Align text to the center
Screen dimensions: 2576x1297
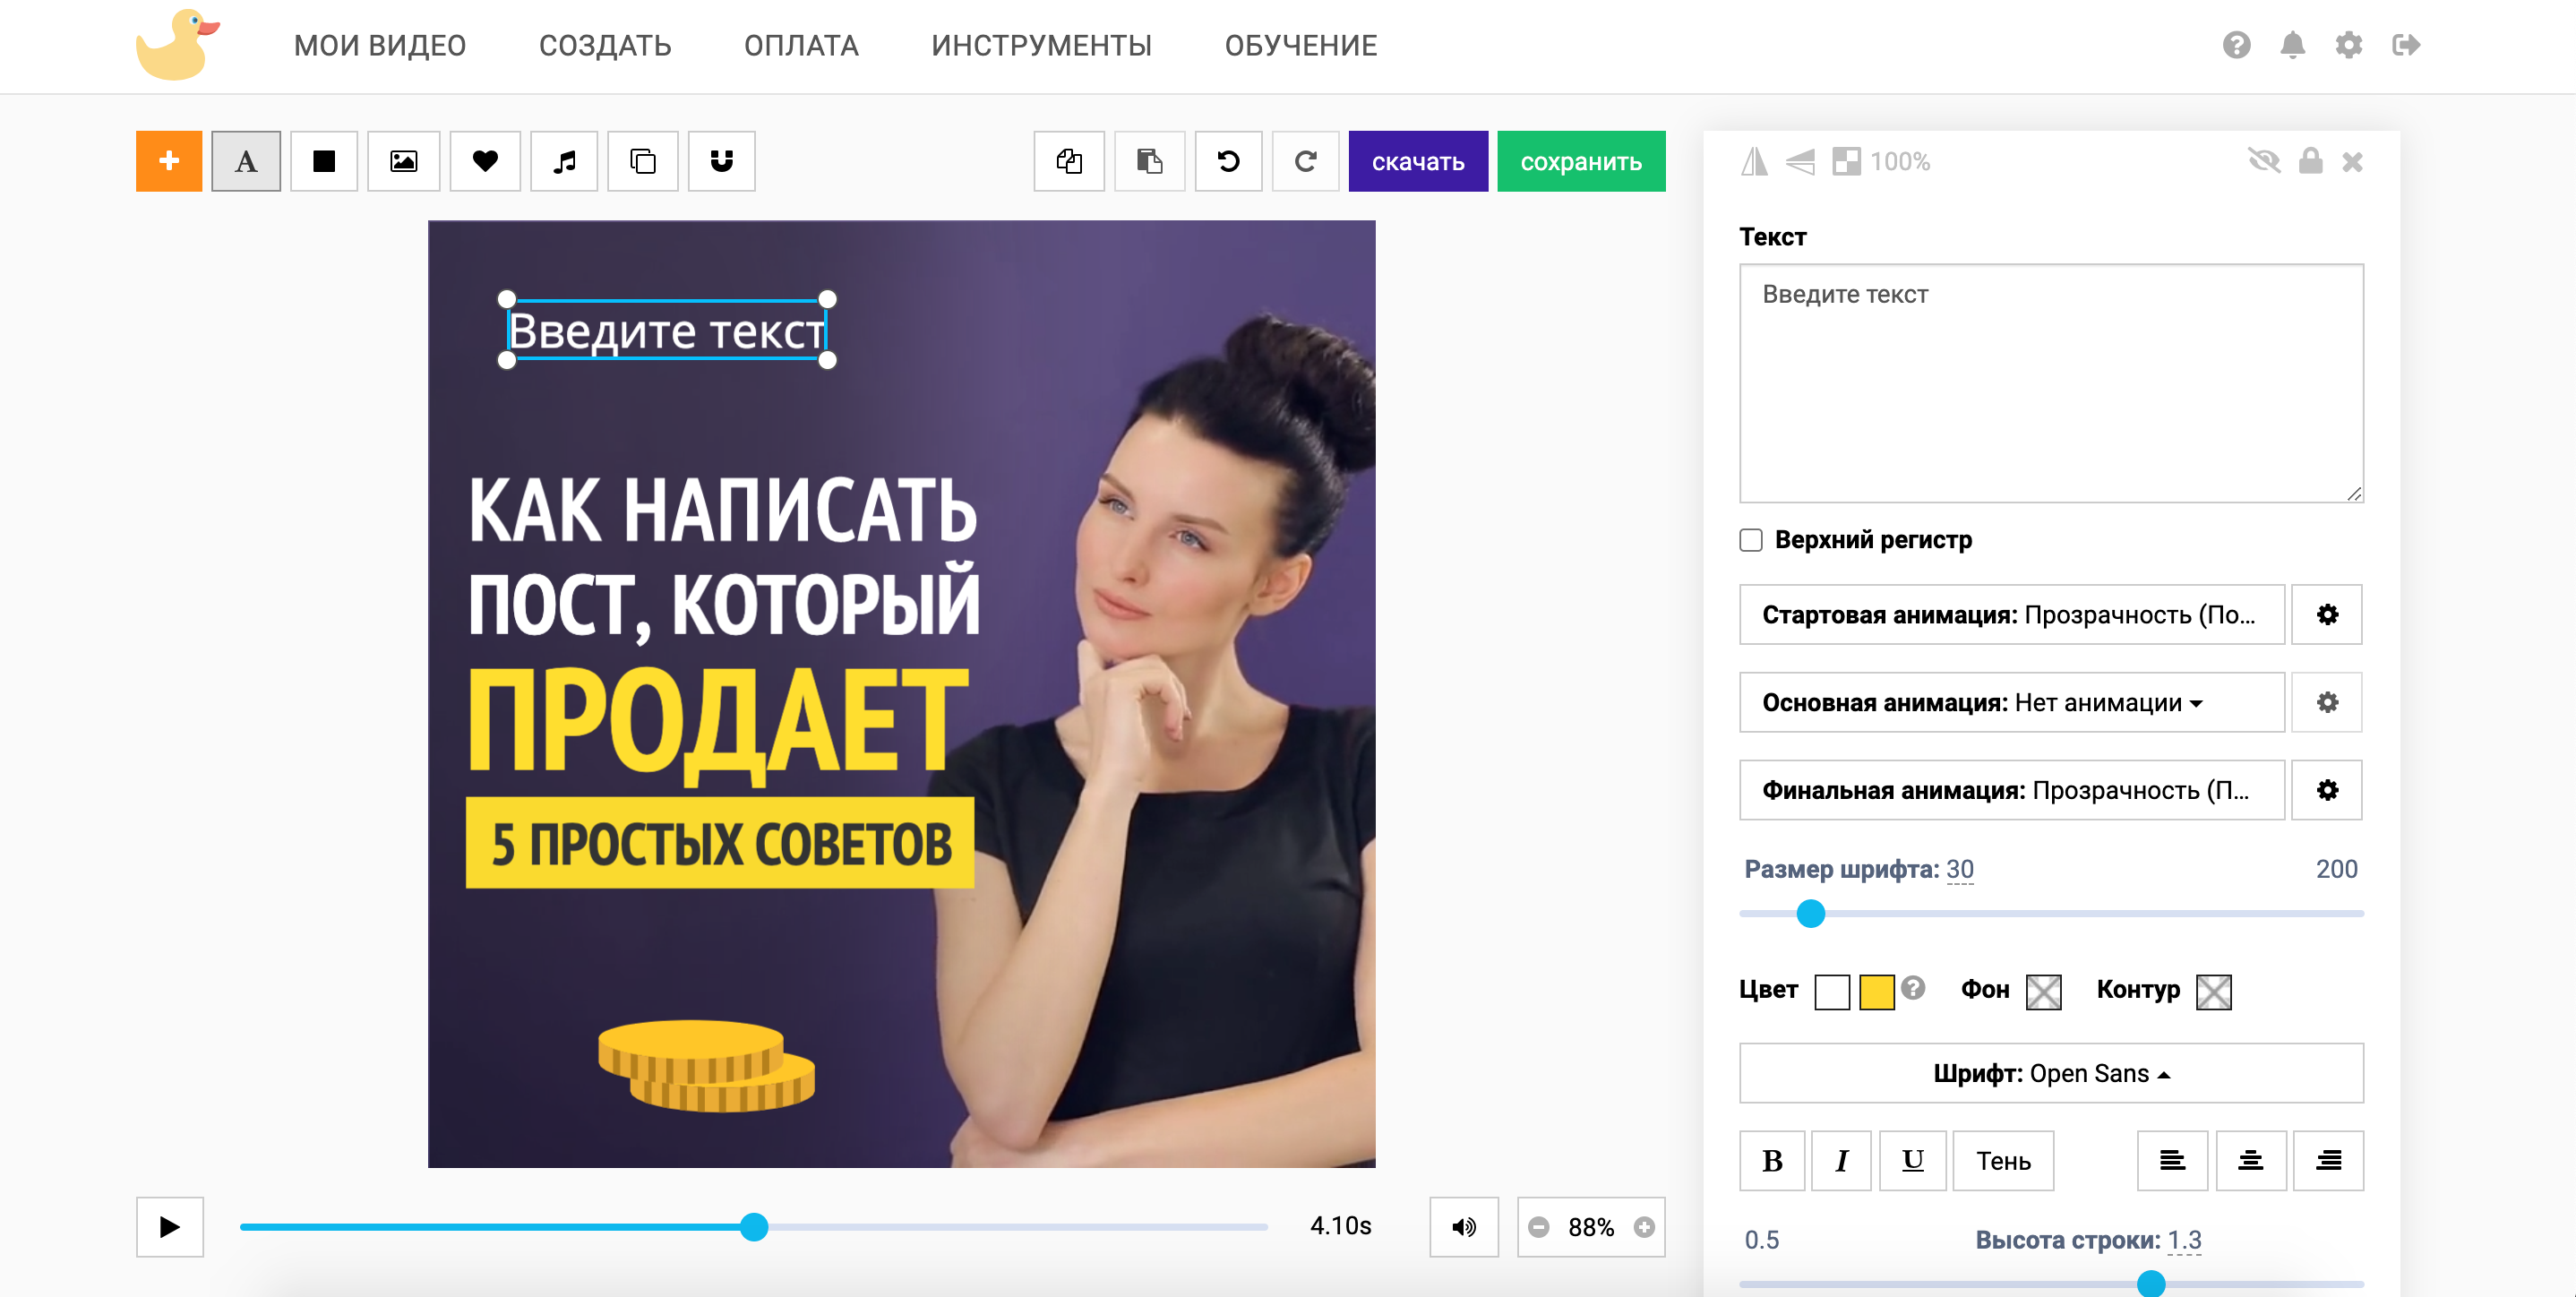click(2251, 1161)
